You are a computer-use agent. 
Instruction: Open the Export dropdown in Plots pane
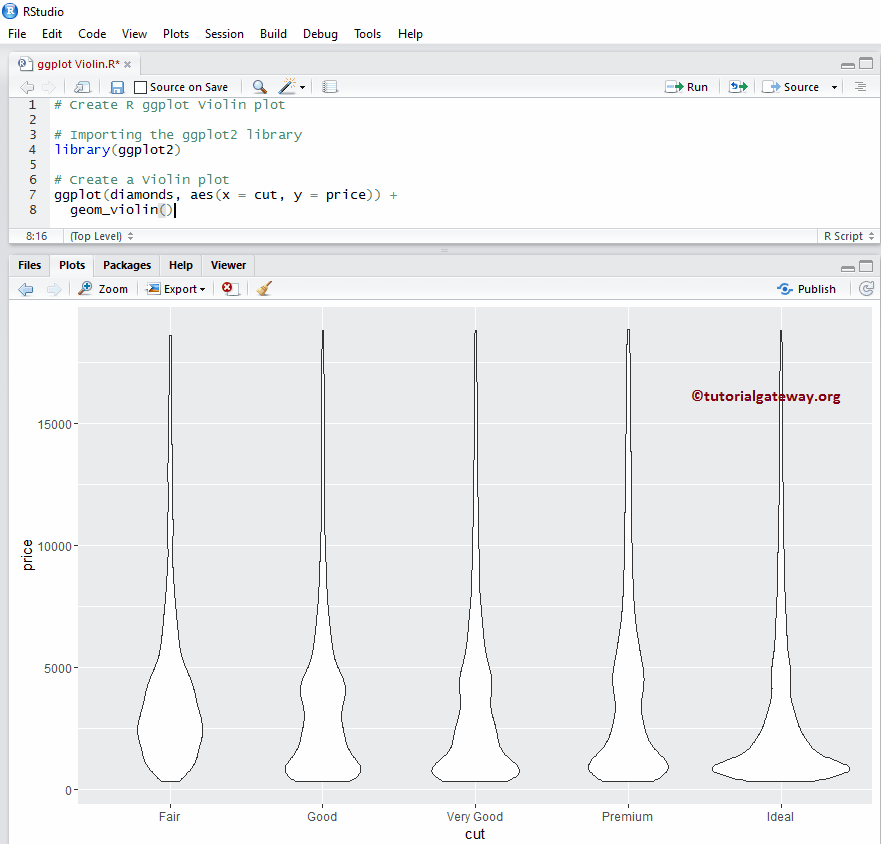click(176, 289)
